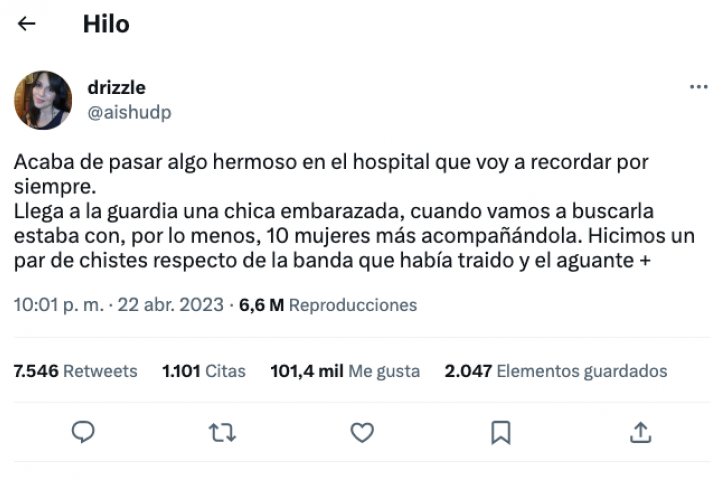The height and width of the screenshot is (480, 720).
Task: View the 1.101 Citas quotes list
Action: [x=204, y=371]
